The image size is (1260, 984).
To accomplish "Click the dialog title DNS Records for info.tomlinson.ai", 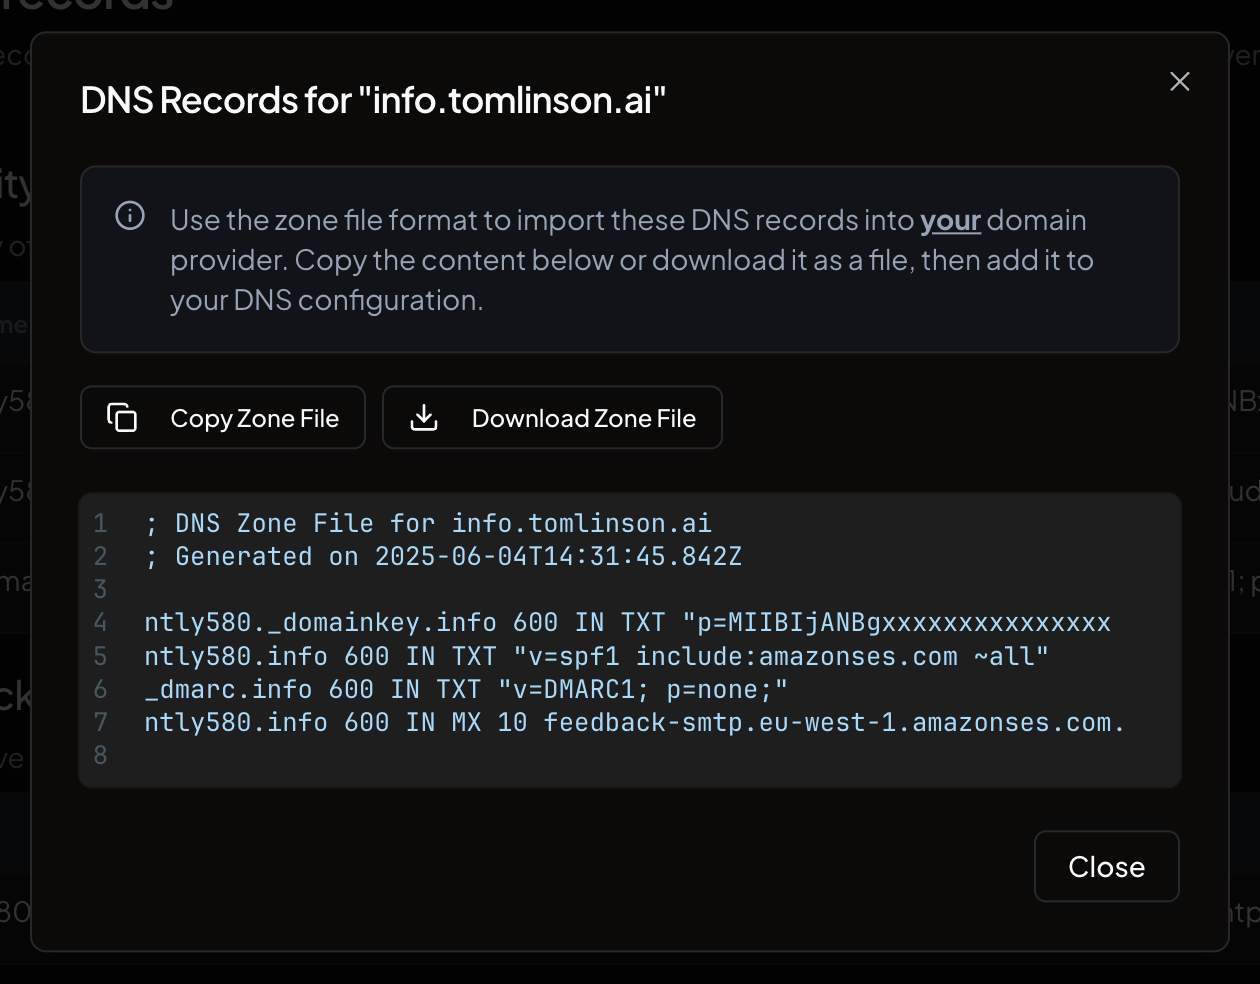I will 373,99.
